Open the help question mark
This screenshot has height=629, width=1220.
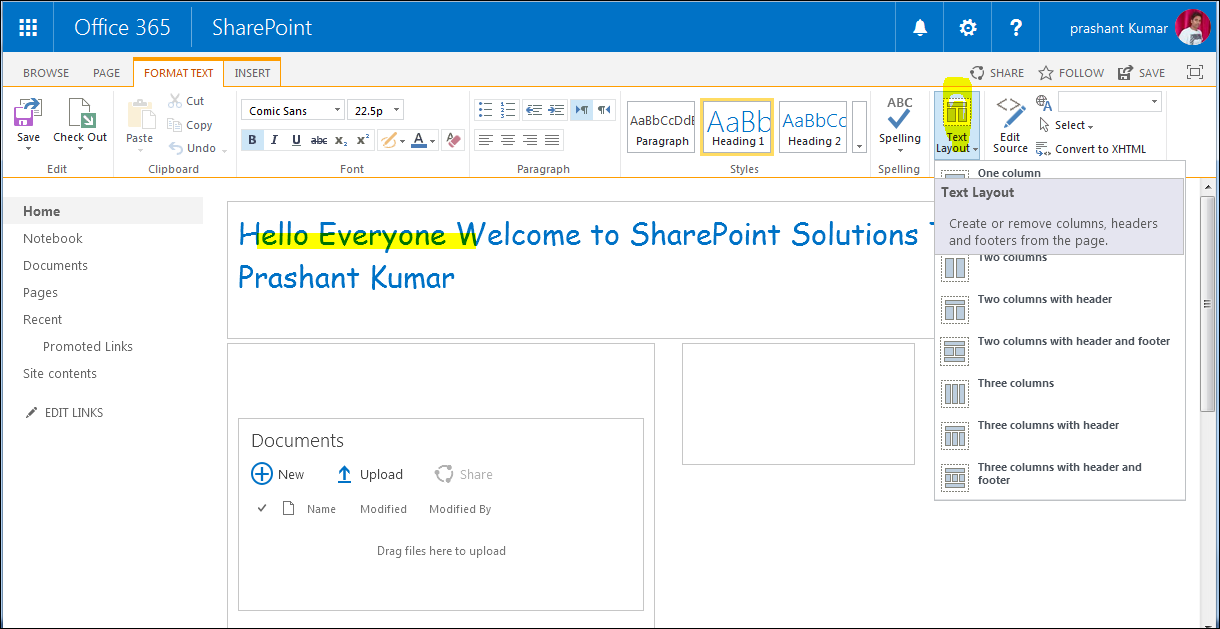coord(1016,28)
